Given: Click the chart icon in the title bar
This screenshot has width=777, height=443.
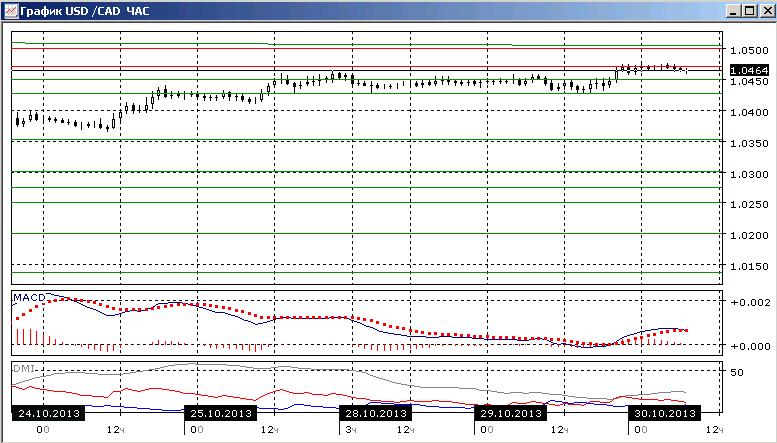Looking at the screenshot, I should tap(10, 10).
